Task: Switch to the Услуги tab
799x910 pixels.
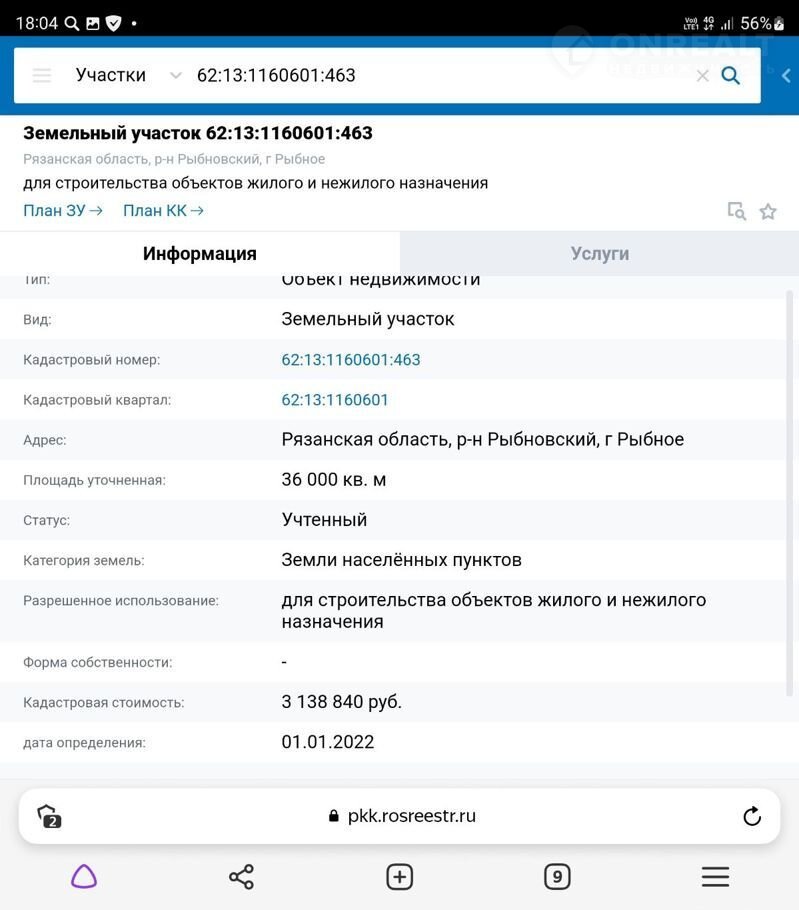Action: pos(599,254)
